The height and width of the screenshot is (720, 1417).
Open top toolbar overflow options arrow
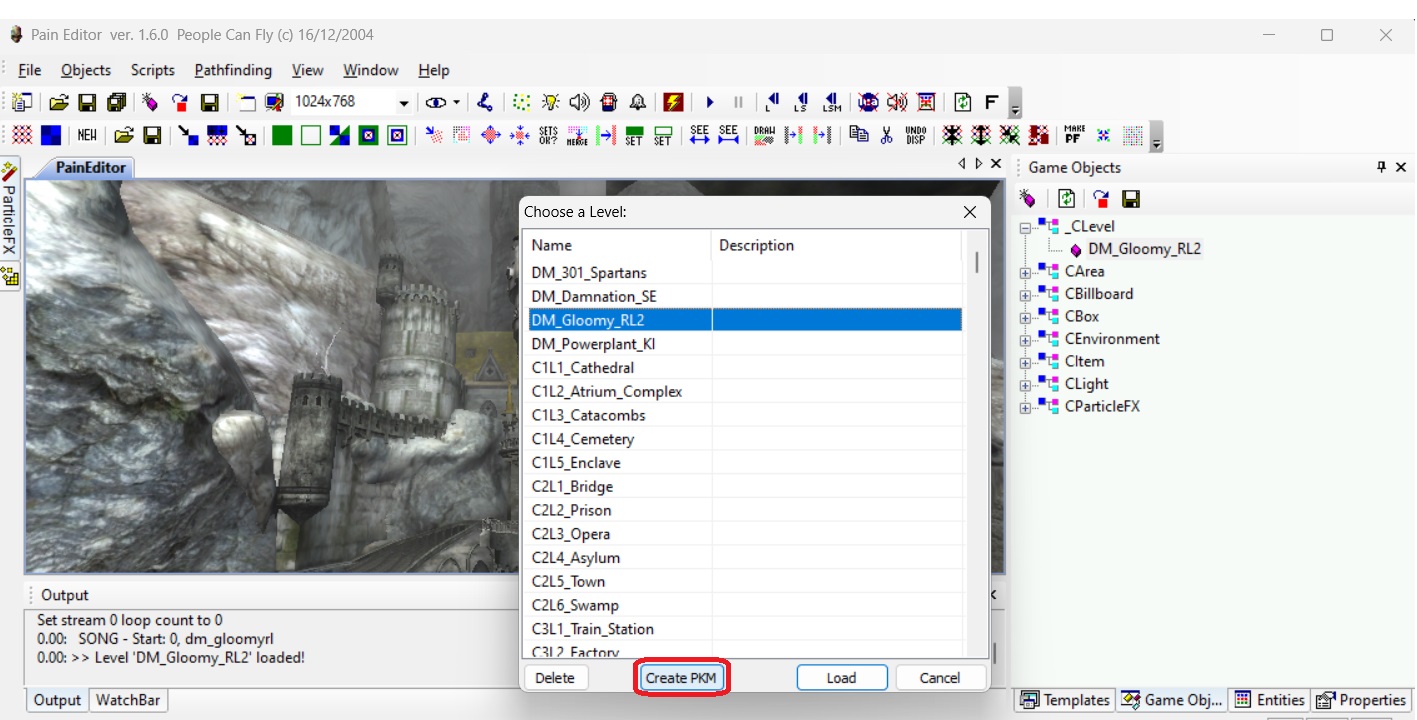pyautogui.click(x=1015, y=104)
